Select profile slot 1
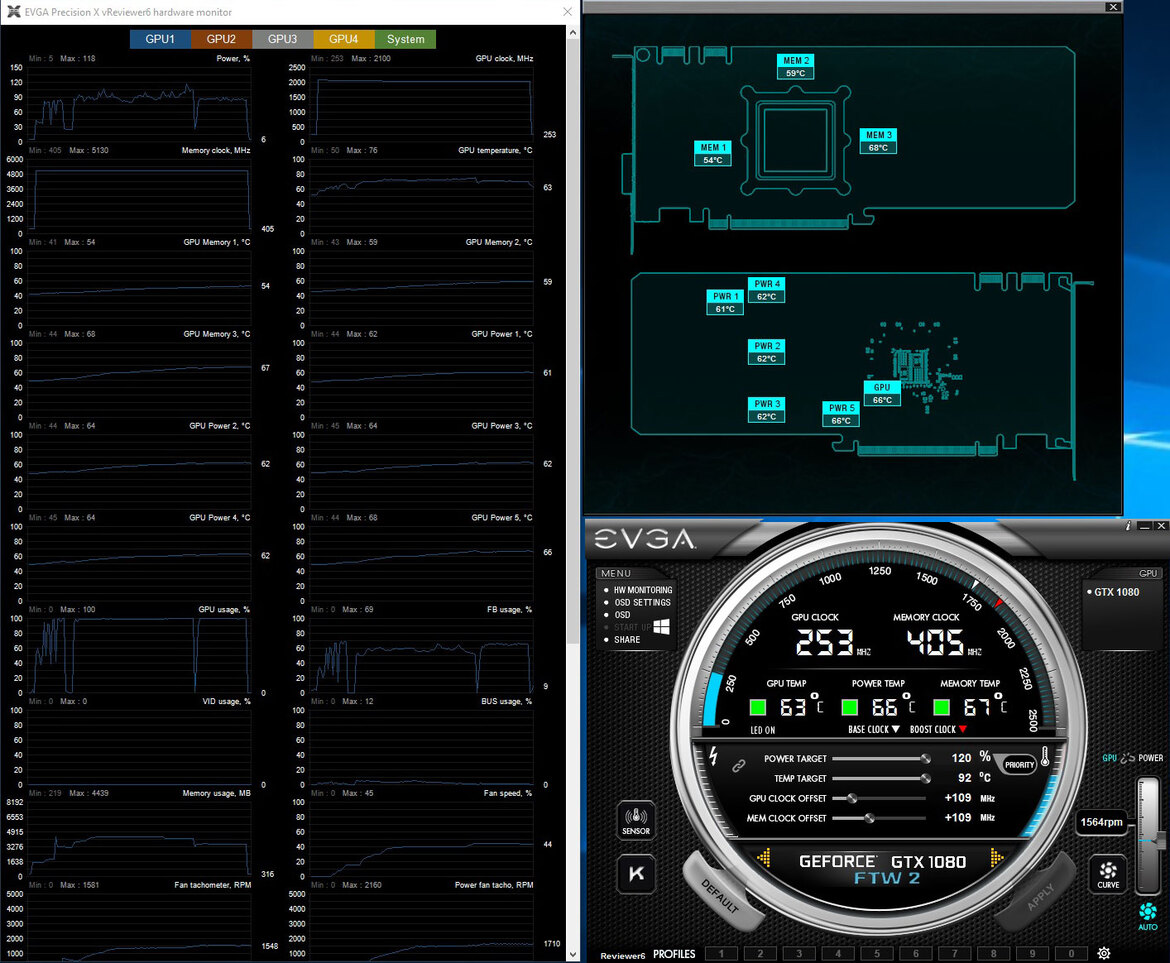Screen dimensions: 1170x963 pos(721,953)
